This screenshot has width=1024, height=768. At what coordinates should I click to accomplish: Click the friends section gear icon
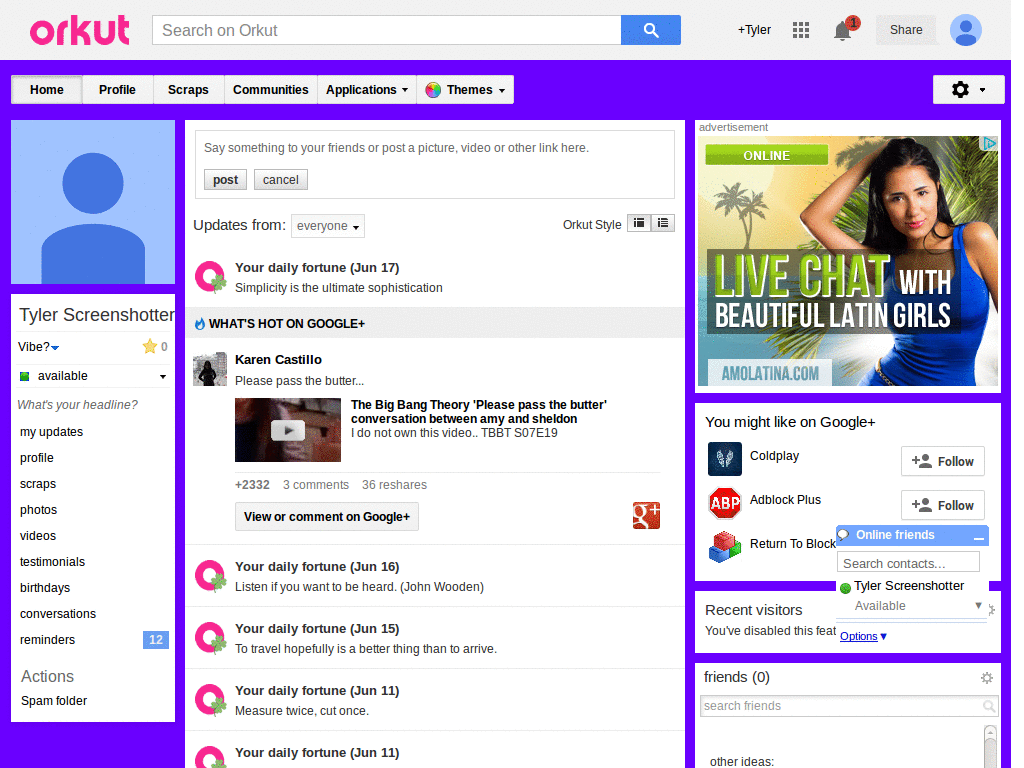click(986, 678)
